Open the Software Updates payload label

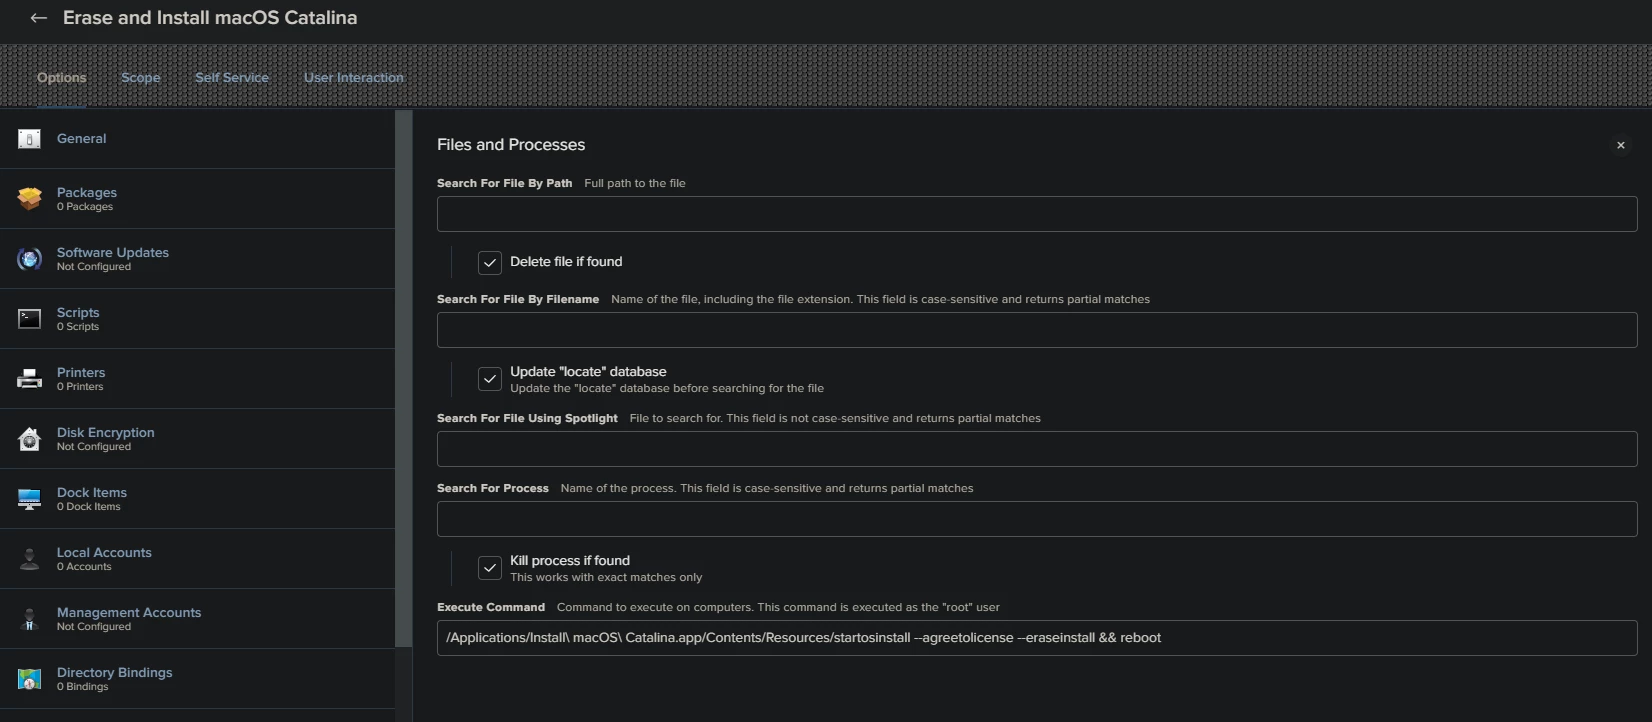pos(113,252)
